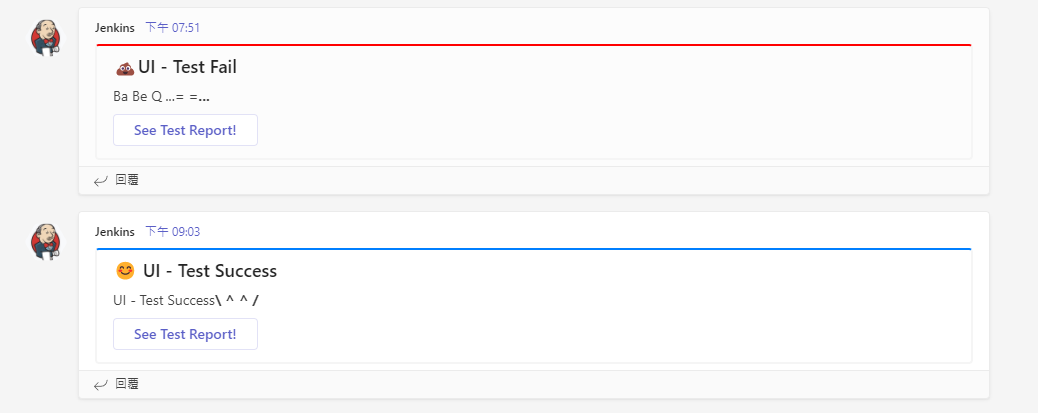The width and height of the screenshot is (1038, 413).
Task: Click the Jenkins sender name on the 07:51 message
Action: click(x=115, y=28)
